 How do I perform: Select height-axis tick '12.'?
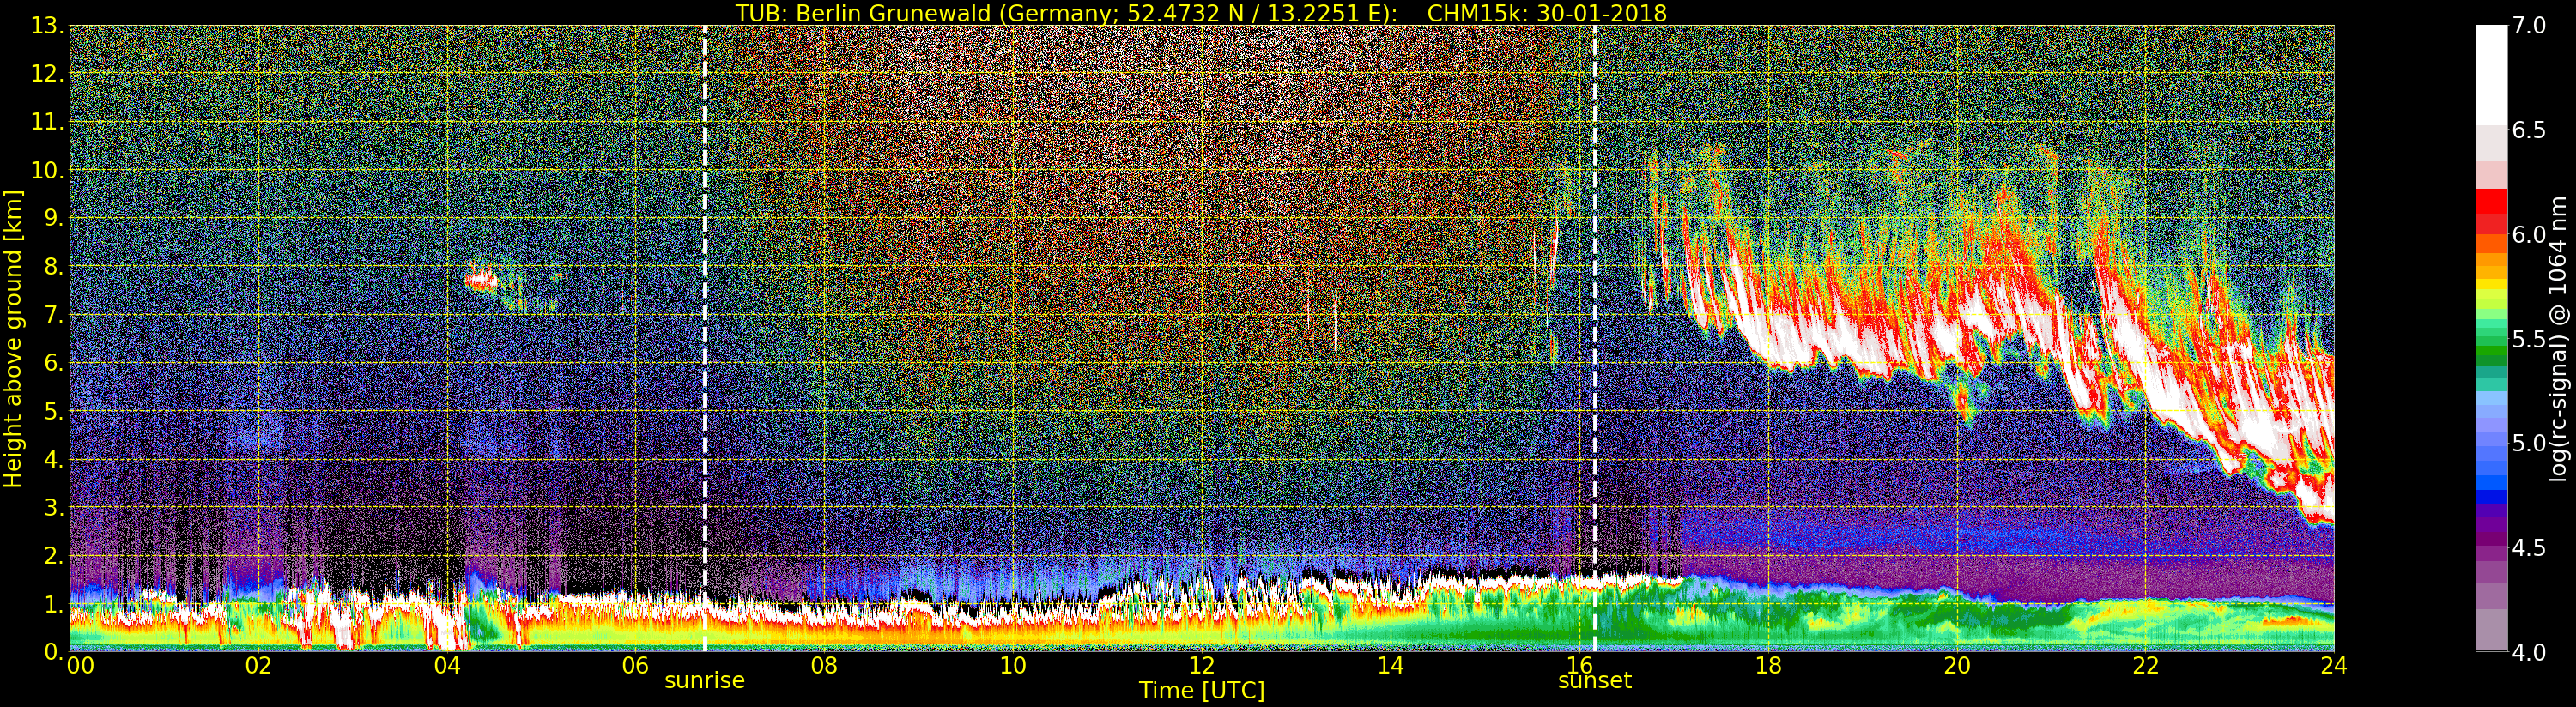[49, 74]
